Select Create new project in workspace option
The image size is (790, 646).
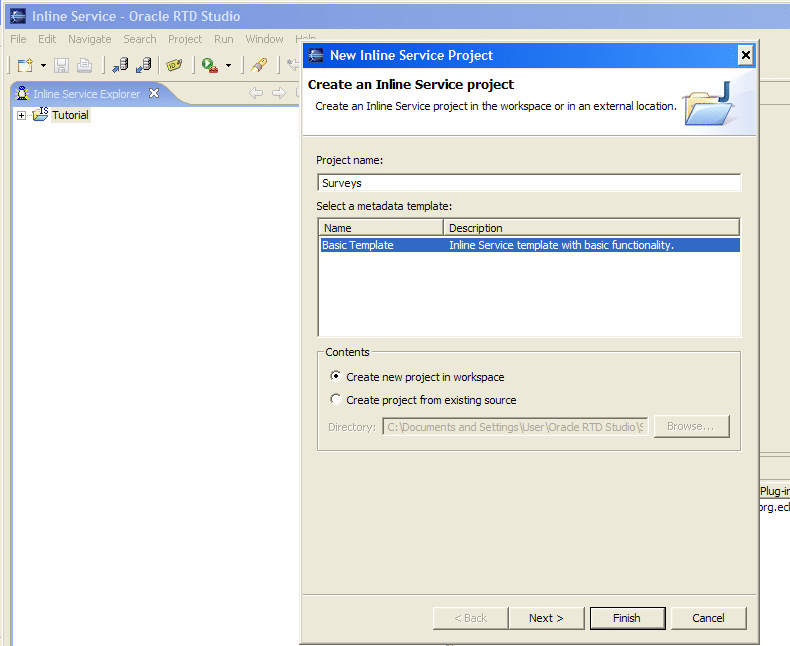(x=335, y=377)
